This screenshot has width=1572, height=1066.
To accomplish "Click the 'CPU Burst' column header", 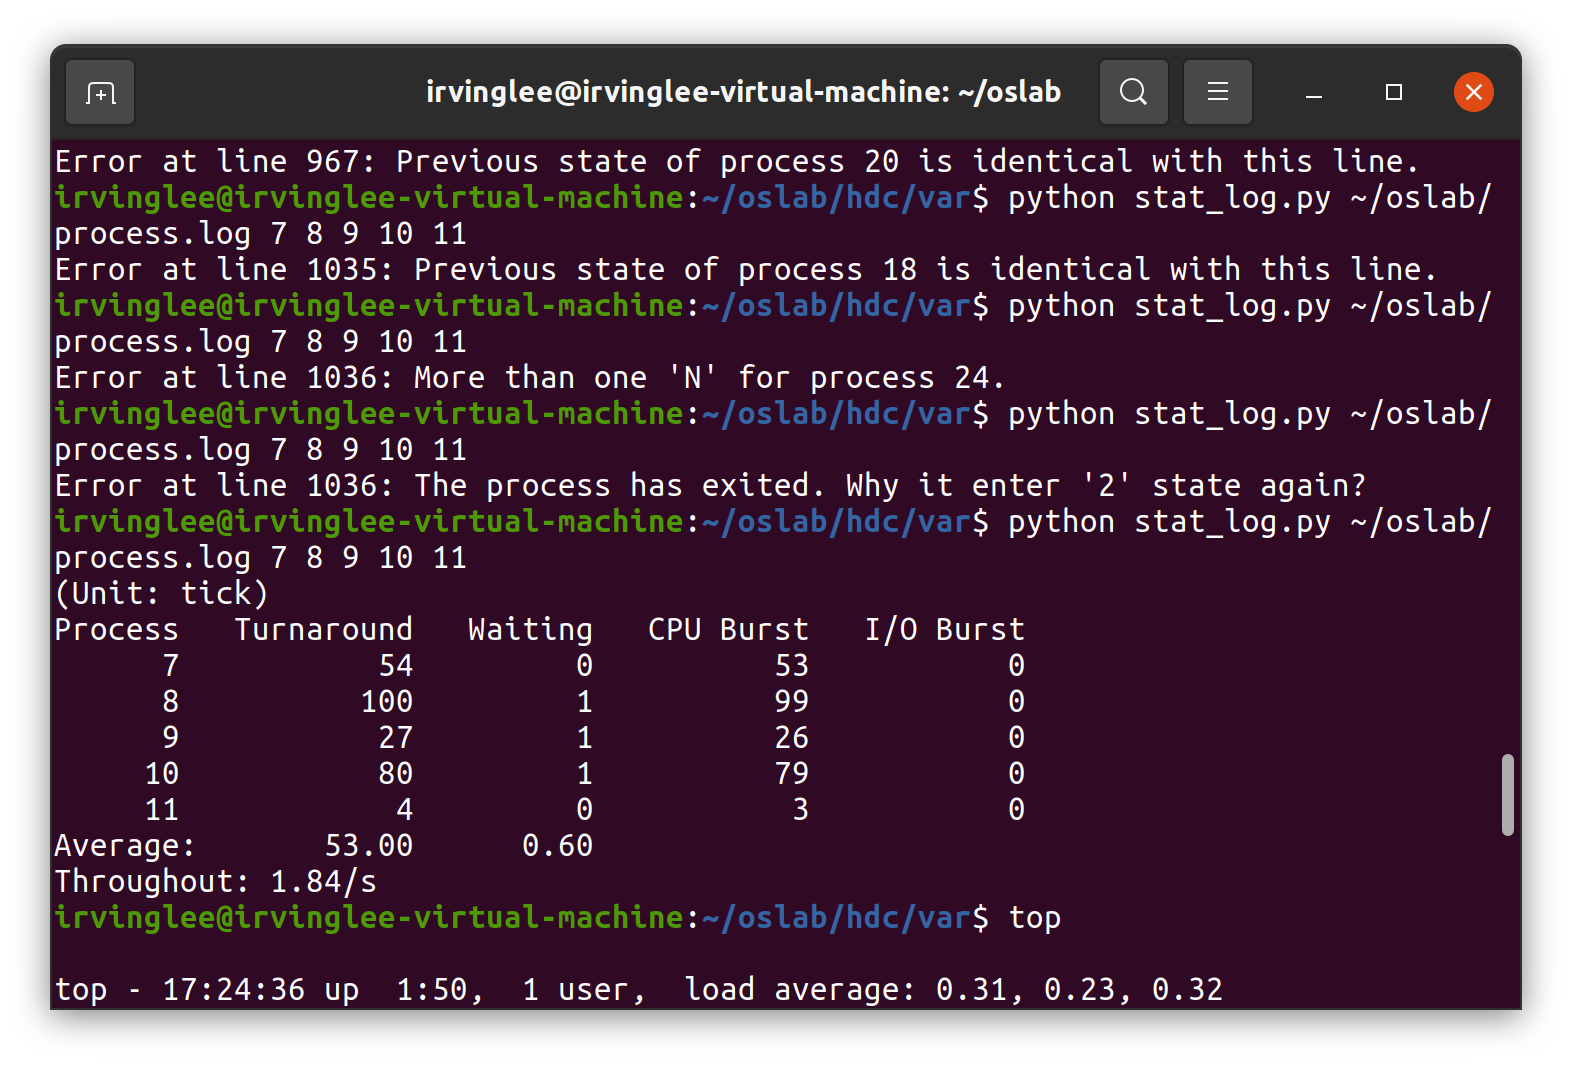I will tap(728, 629).
